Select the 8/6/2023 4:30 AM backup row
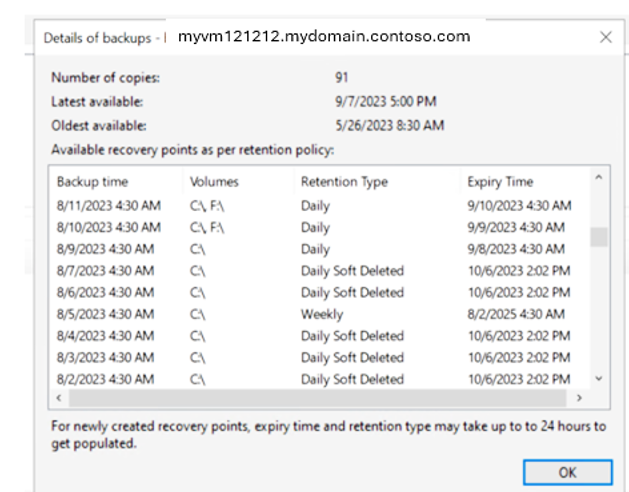The width and height of the screenshot is (629, 492). [106, 293]
